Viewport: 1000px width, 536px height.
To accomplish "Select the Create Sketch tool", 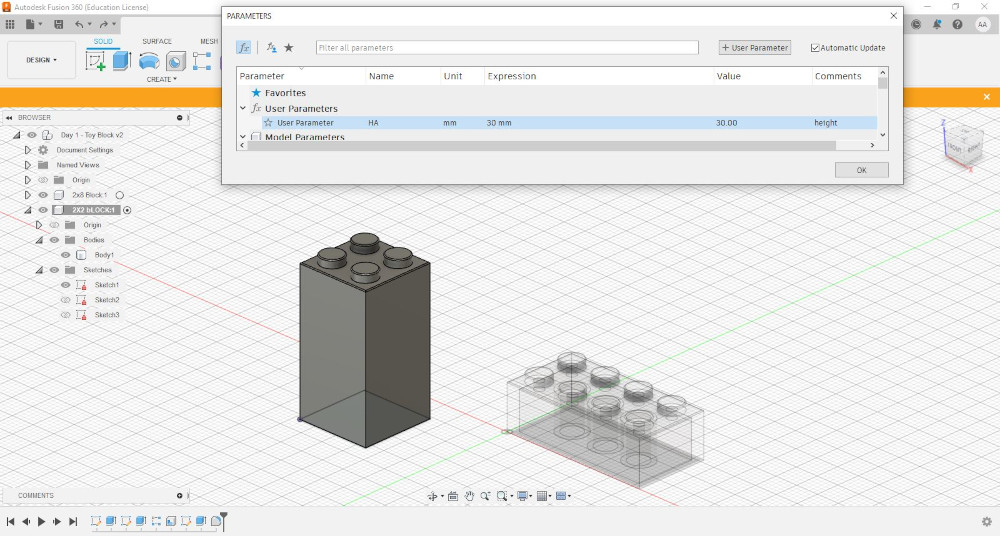I will [96, 61].
